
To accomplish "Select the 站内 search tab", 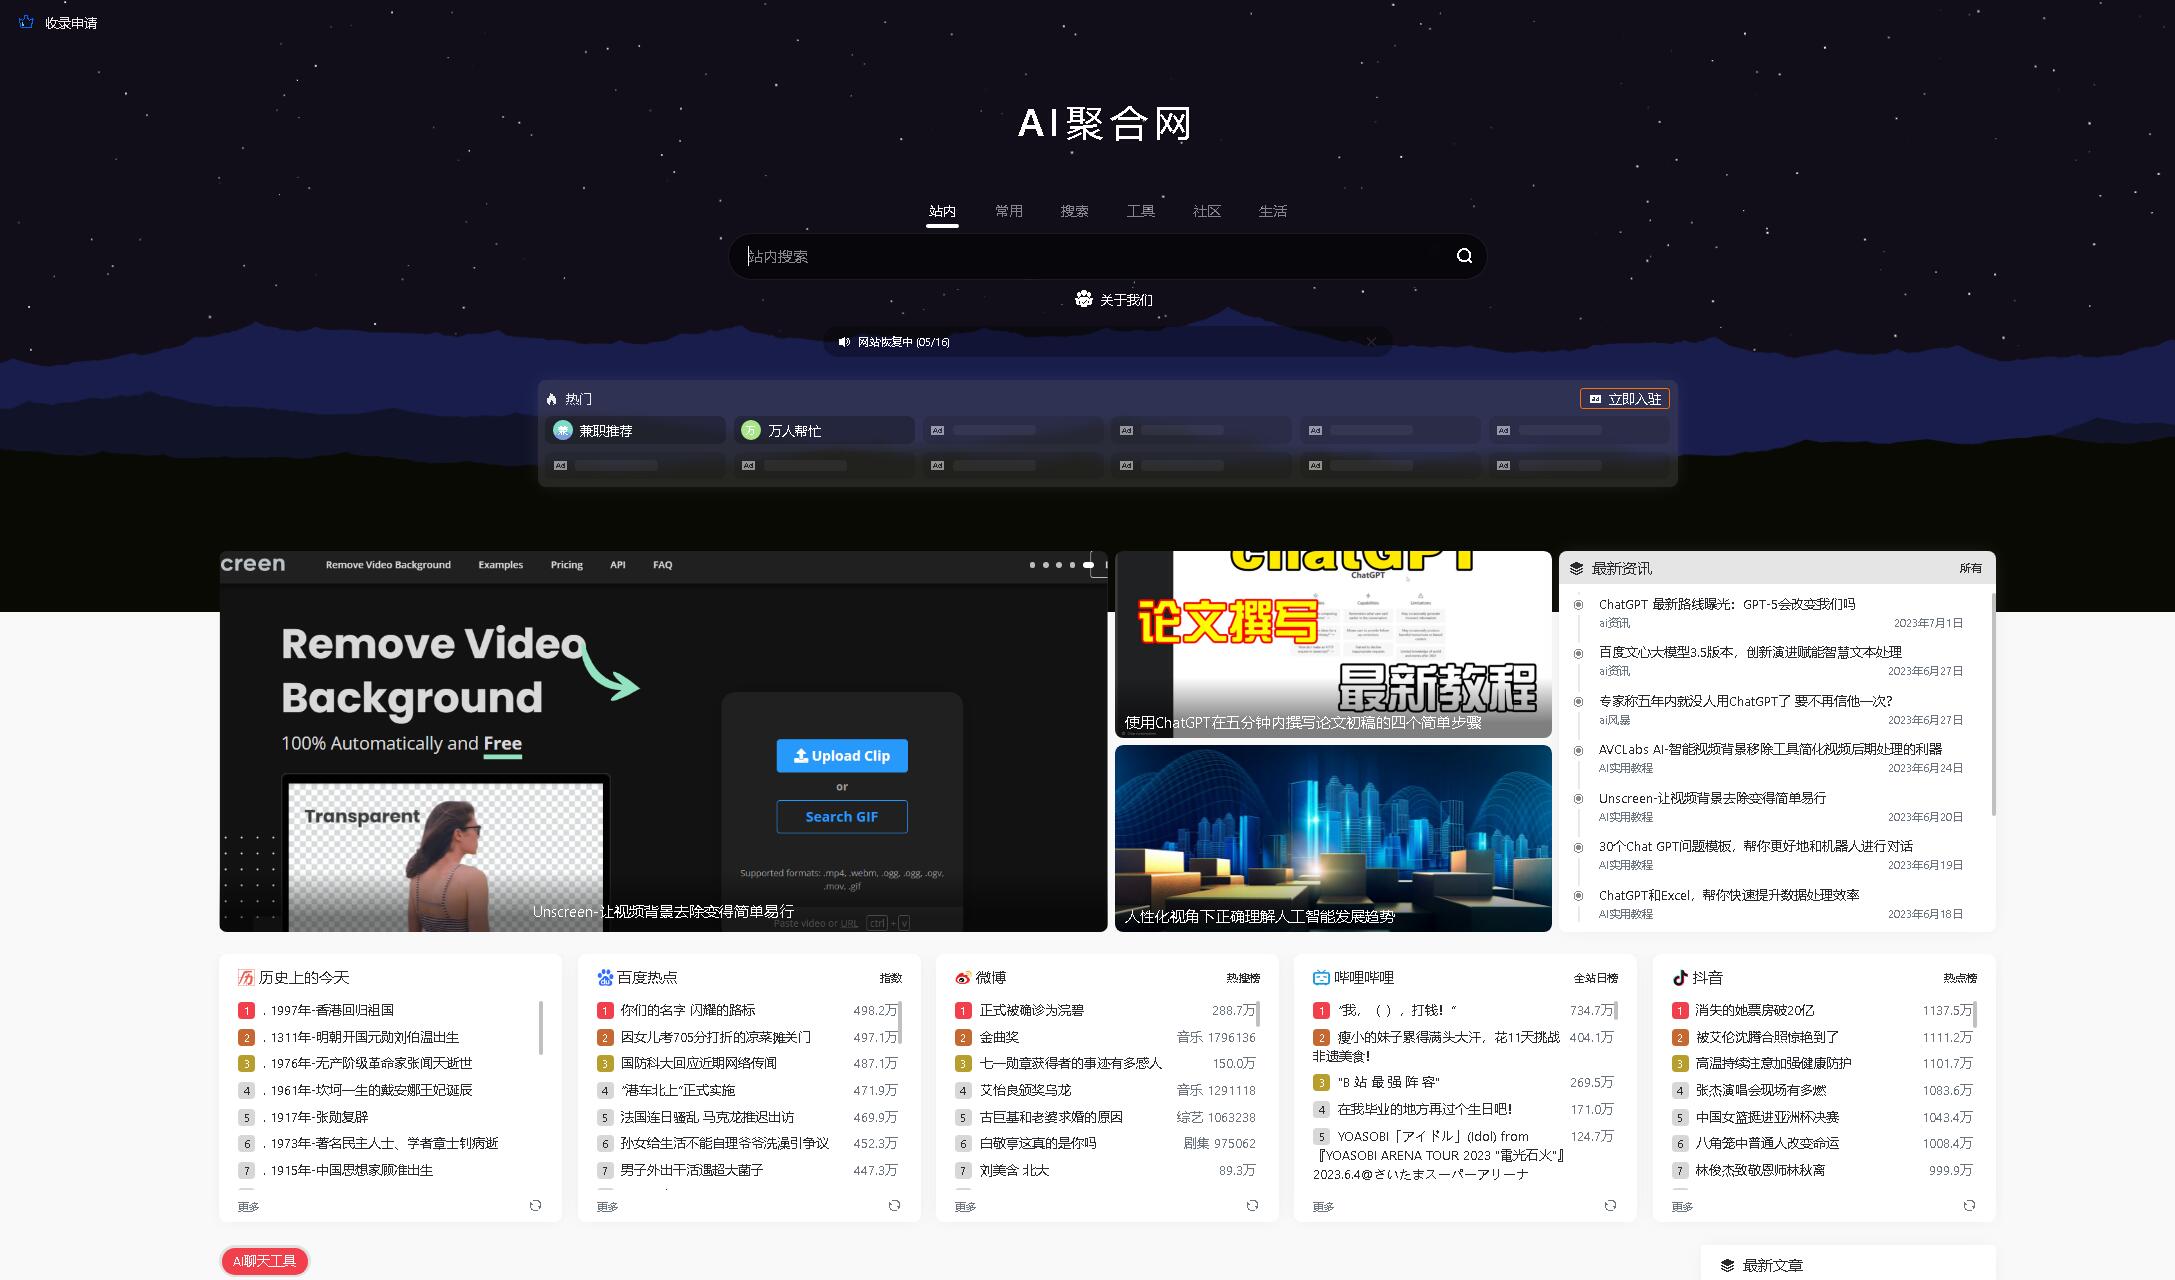I will 942,211.
